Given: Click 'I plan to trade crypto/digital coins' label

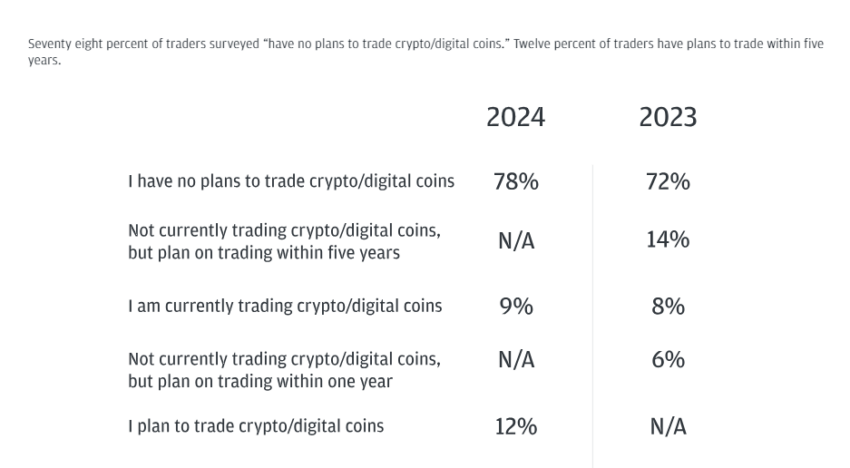Looking at the screenshot, I should (256, 426).
